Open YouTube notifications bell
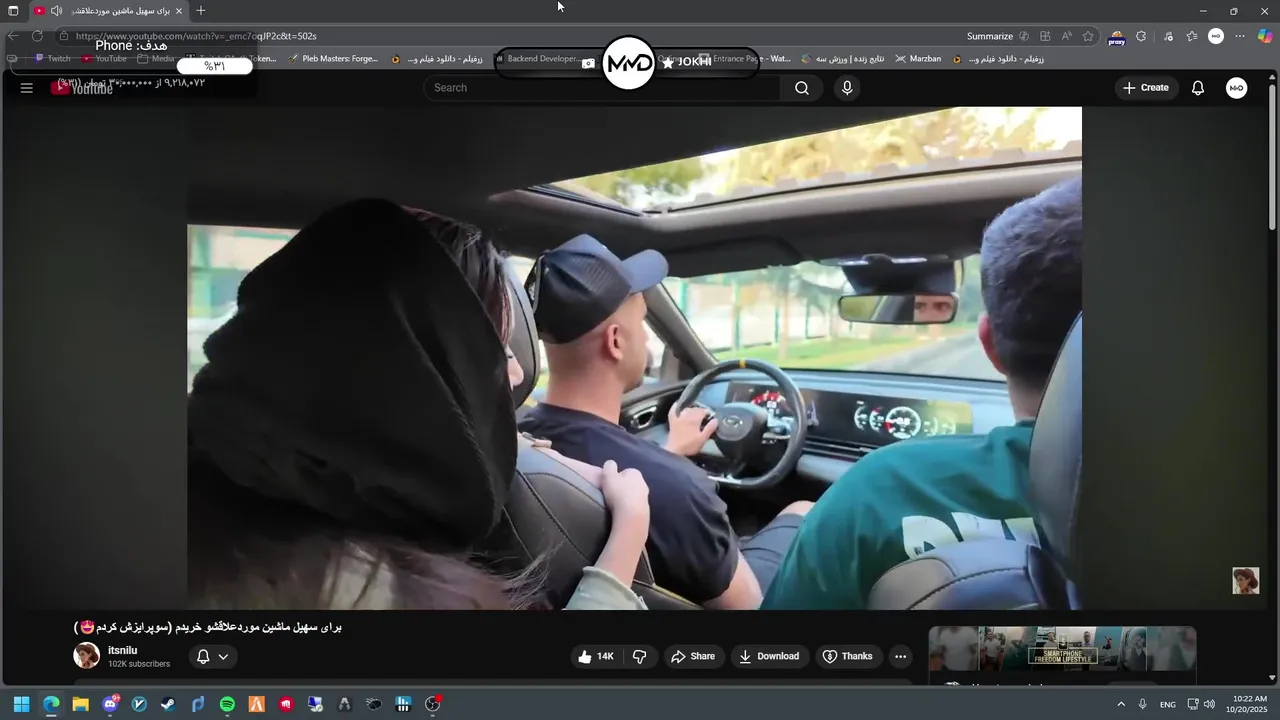Image resolution: width=1280 pixels, height=720 pixels. pos(1198,88)
